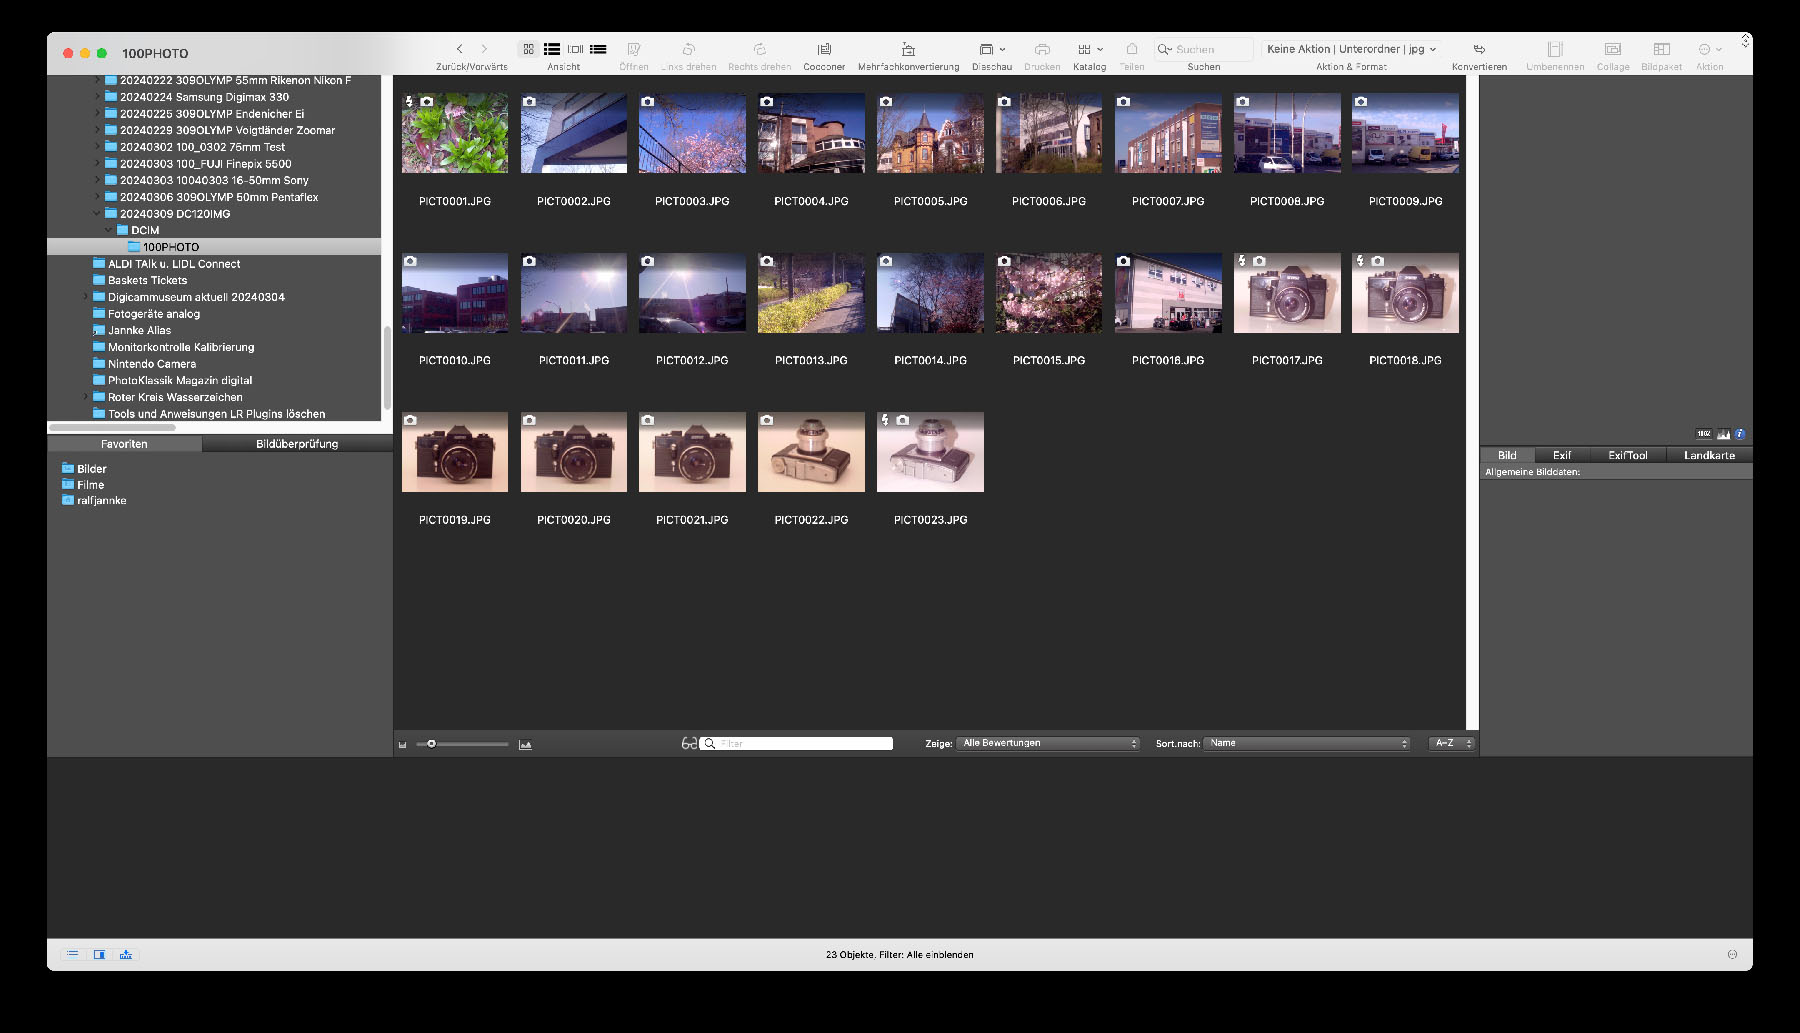Start the Diaschau slideshow
The image size is (1800, 1033).
(986, 49)
